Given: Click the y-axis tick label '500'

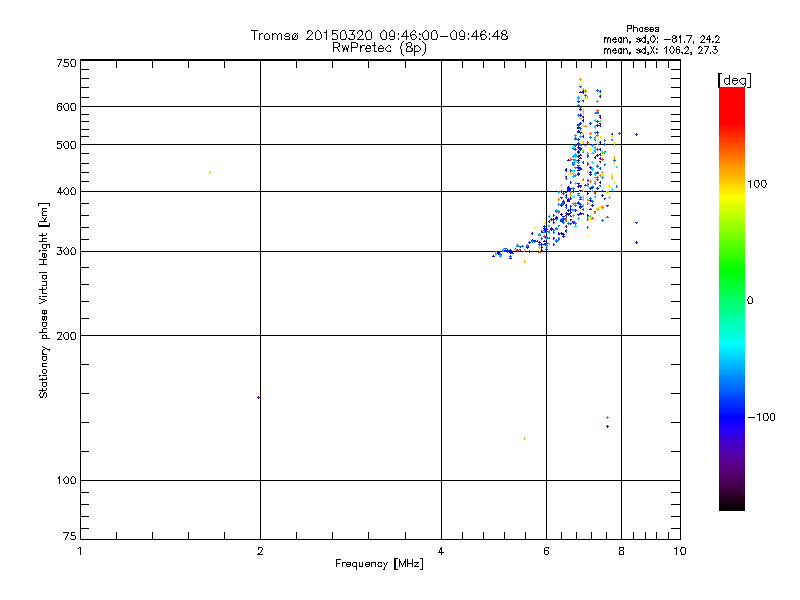Looking at the screenshot, I should (66, 145).
